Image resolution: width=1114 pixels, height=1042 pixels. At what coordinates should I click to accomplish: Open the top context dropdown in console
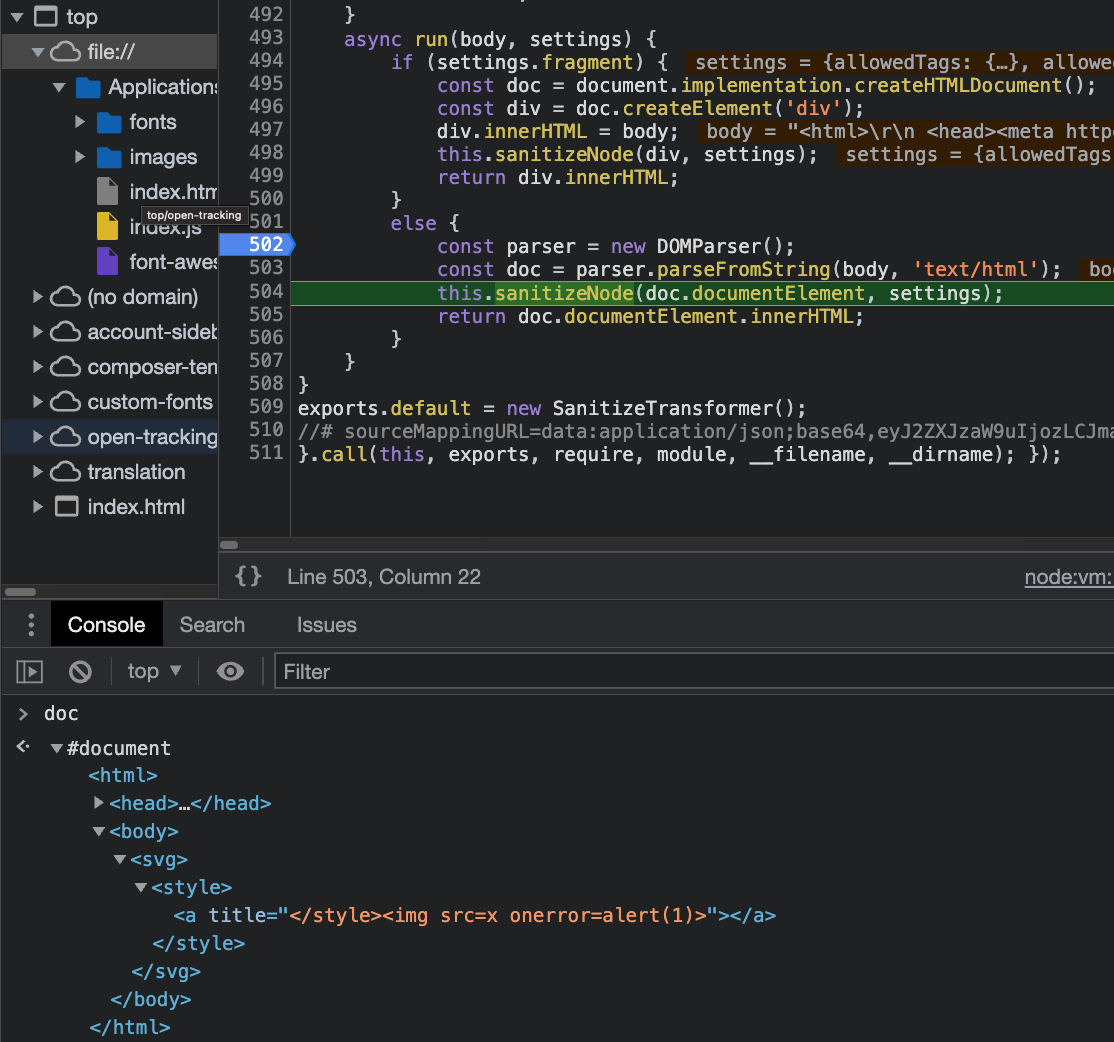154,672
